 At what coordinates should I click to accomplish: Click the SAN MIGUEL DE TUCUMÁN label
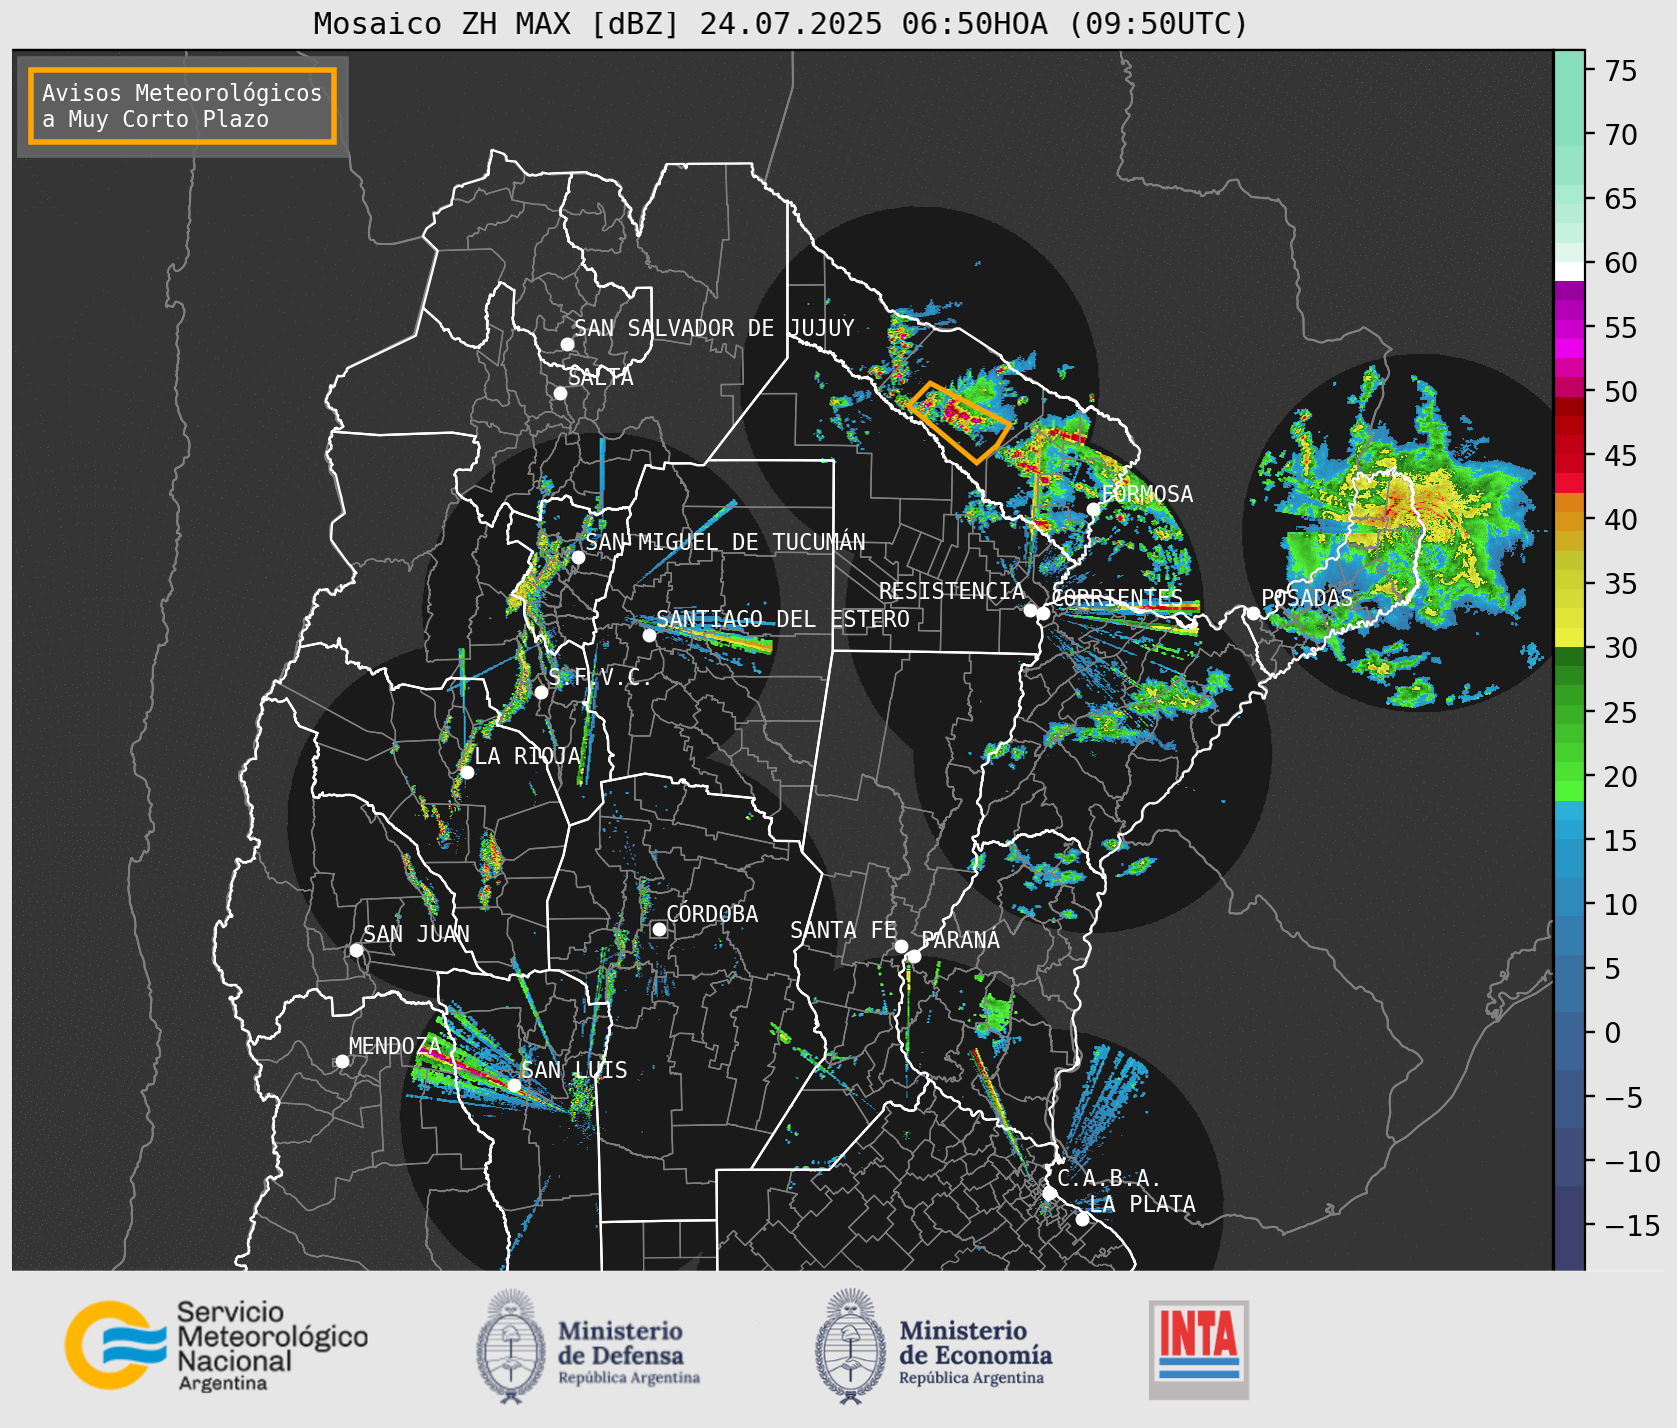coord(726,542)
